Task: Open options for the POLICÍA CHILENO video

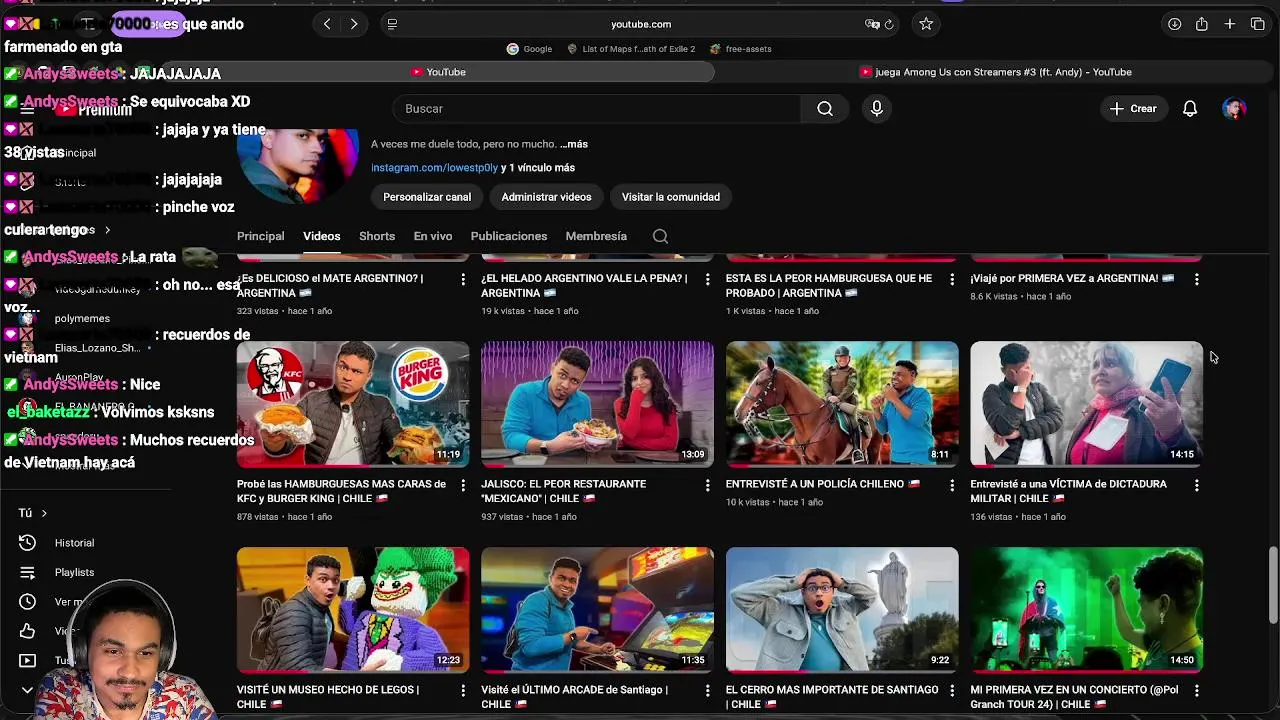Action: pyautogui.click(x=952, y=485)
